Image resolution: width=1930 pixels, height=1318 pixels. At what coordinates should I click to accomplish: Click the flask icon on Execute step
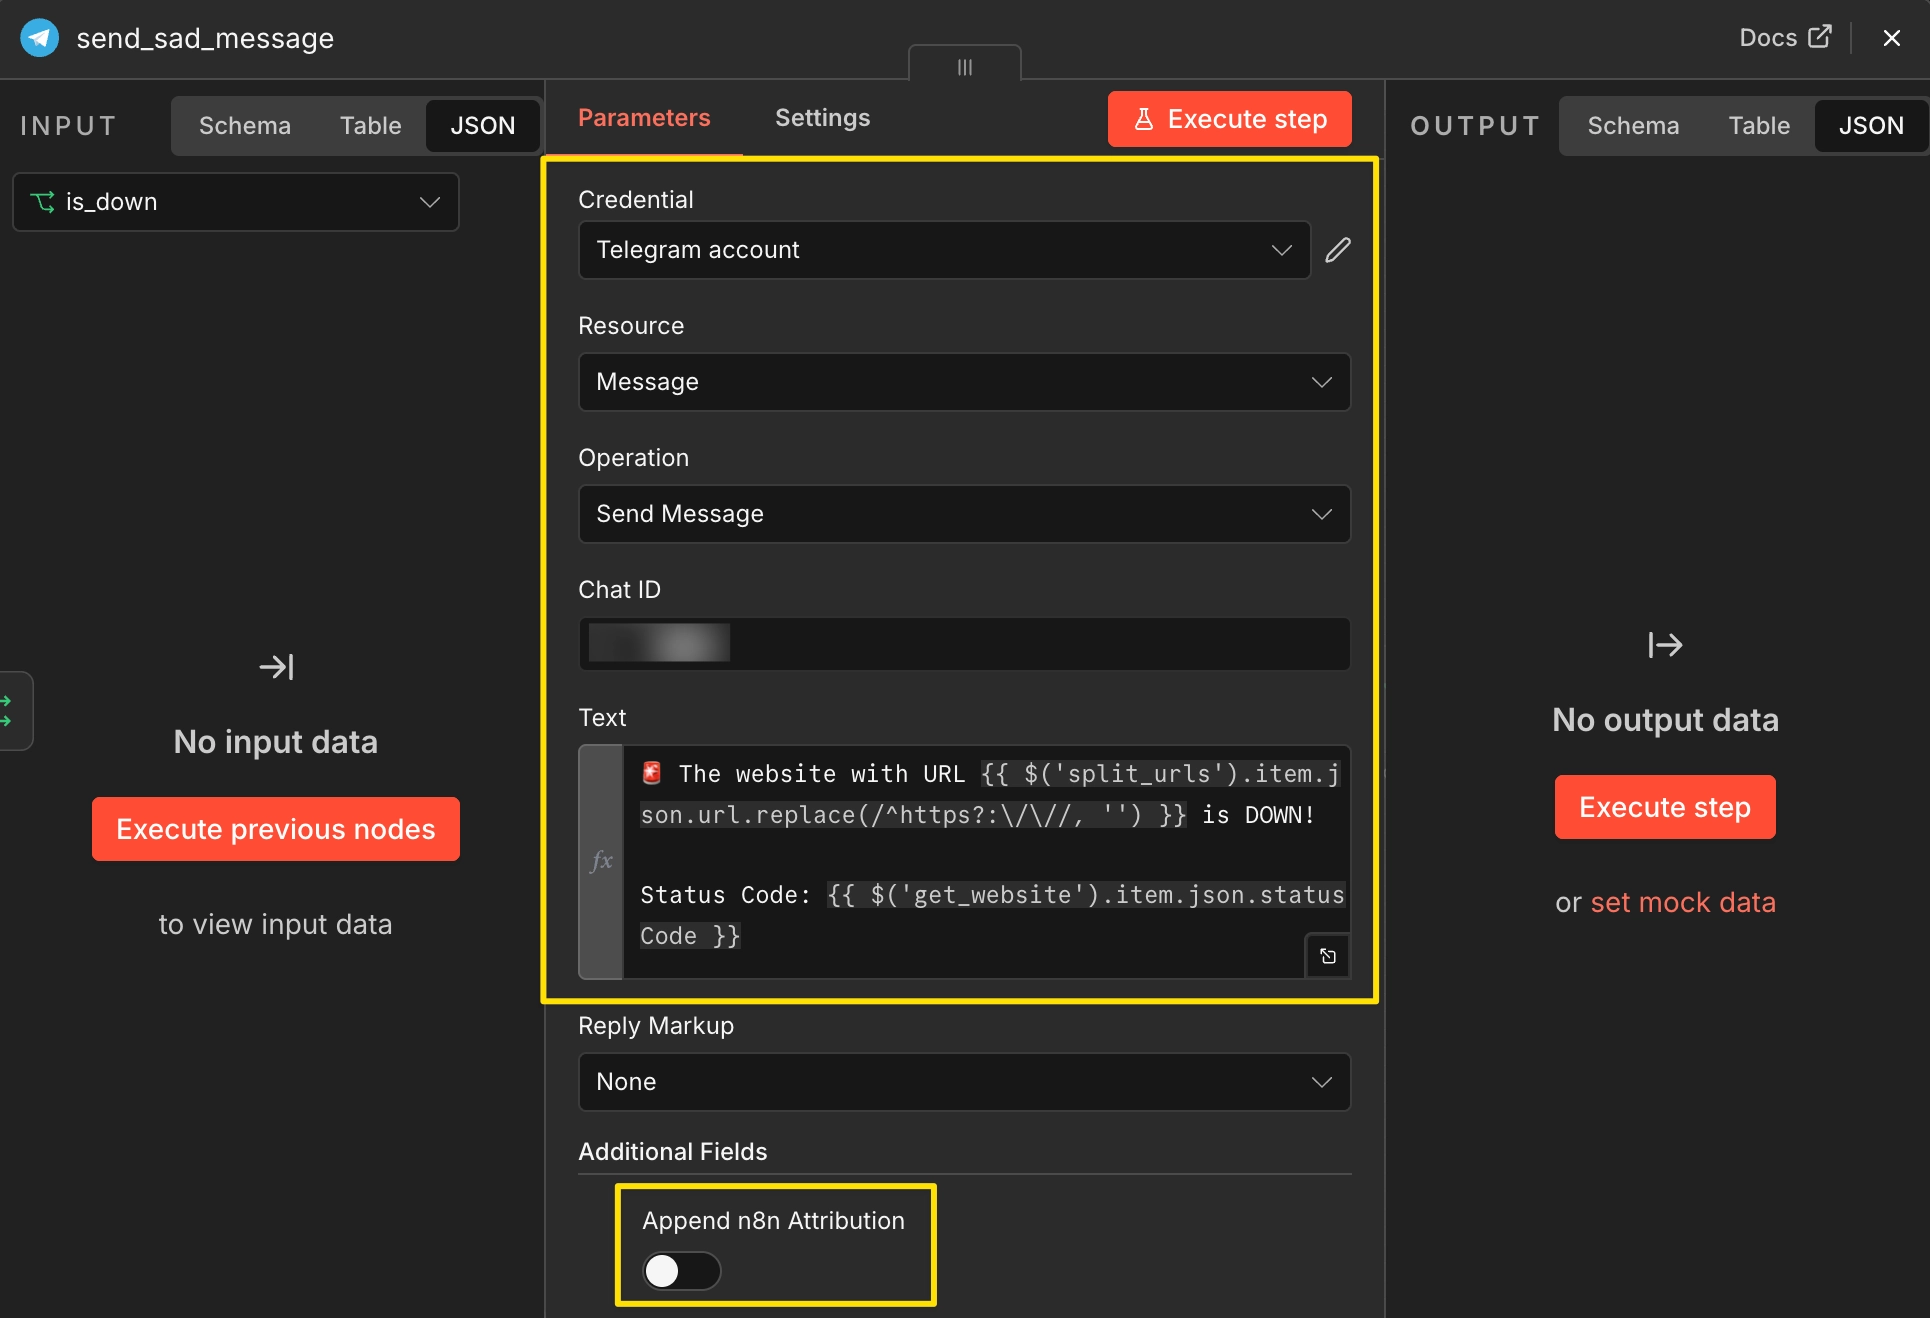(x=1144, y=119)
